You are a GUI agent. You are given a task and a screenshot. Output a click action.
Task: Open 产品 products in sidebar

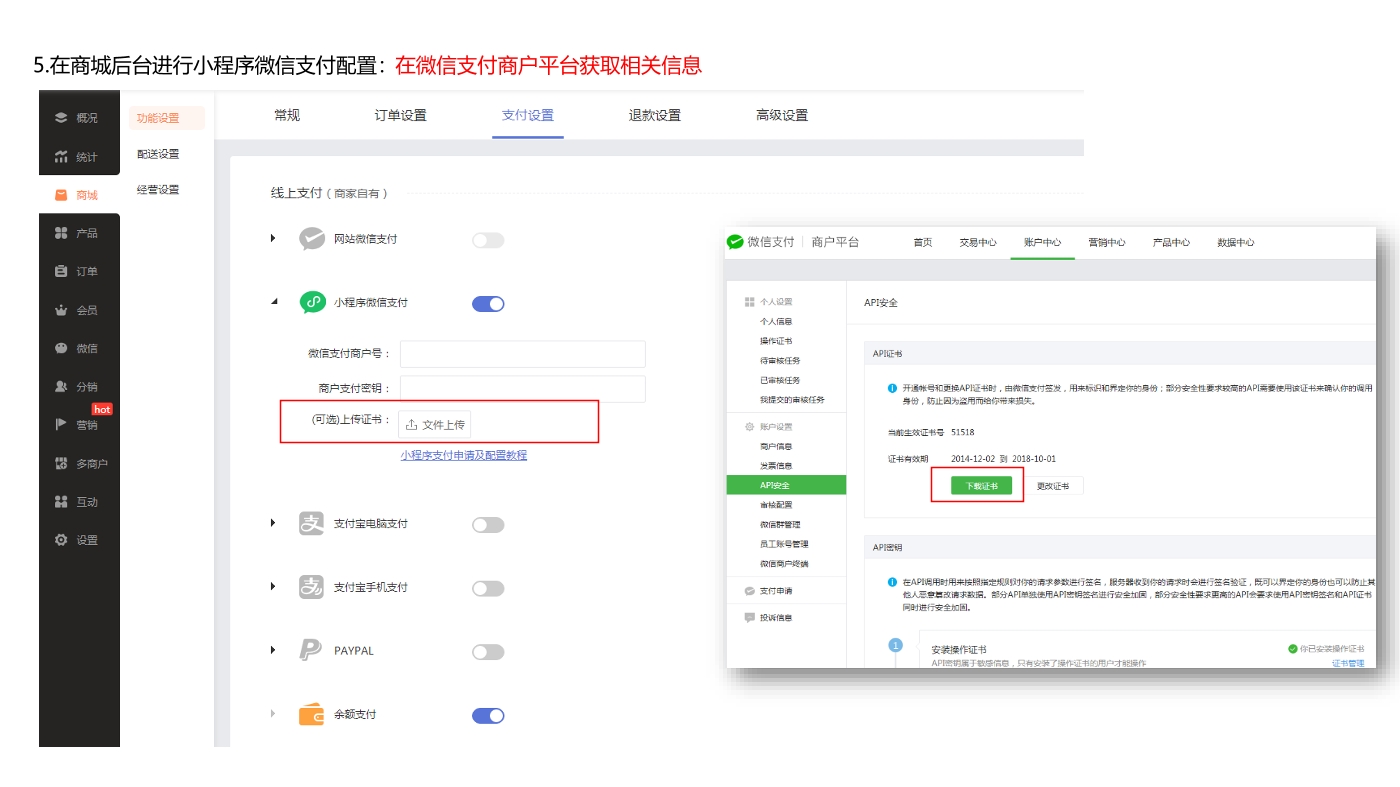(x=79, y=233)
